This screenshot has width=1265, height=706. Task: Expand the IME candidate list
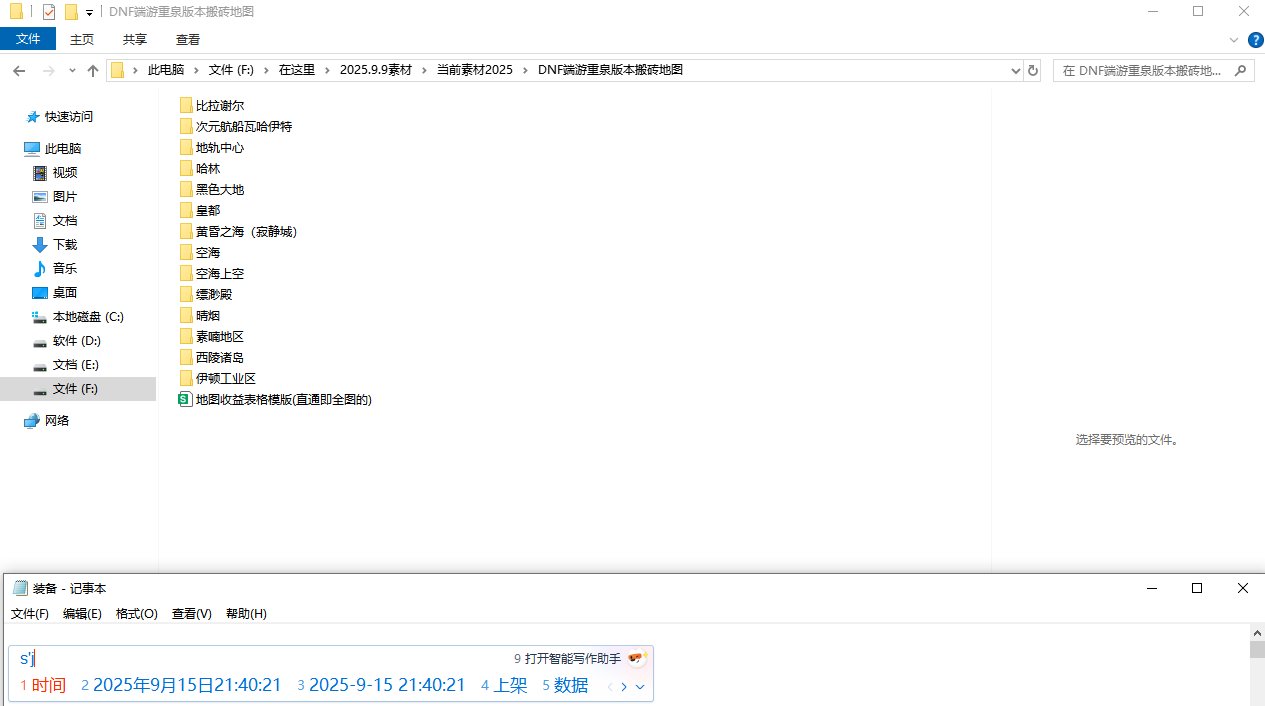pos(640,687)
